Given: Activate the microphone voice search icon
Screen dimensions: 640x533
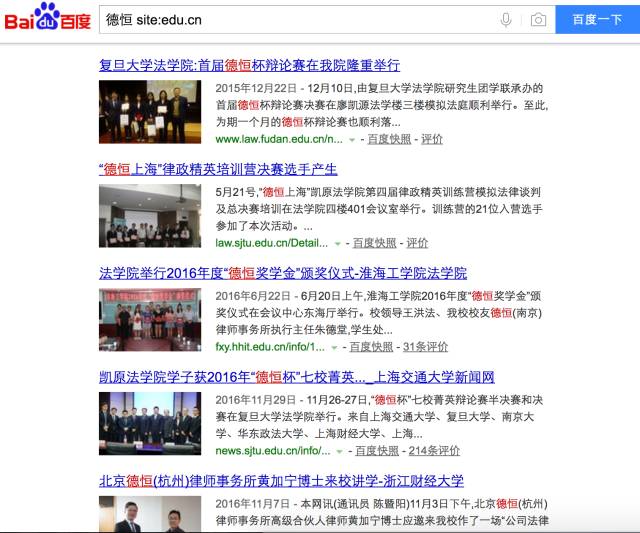Looking at the screenshot, I should point(507,20).
